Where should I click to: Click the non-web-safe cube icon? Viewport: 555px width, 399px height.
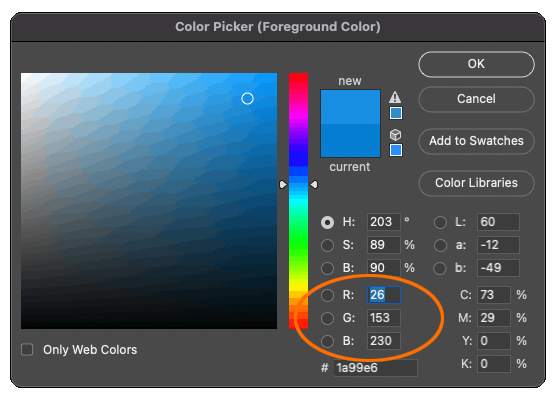pos(395,135)
